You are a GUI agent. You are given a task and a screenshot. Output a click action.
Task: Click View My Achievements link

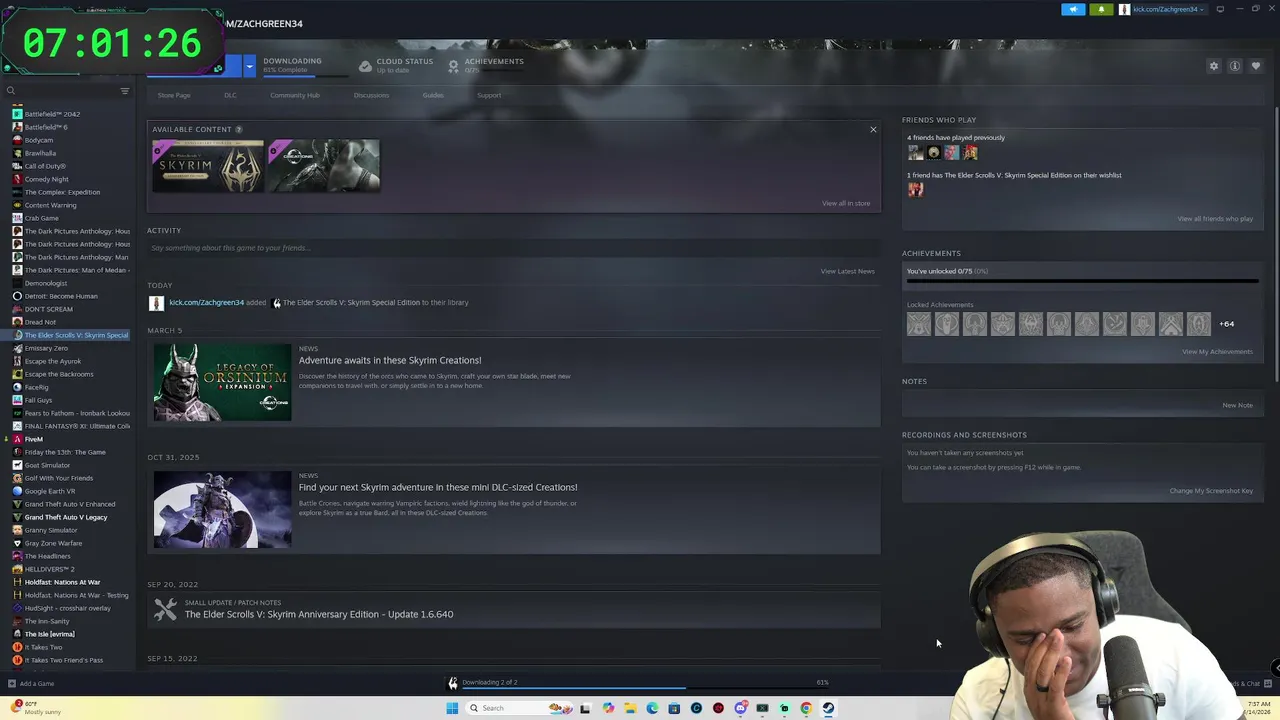click(1217, 352)
